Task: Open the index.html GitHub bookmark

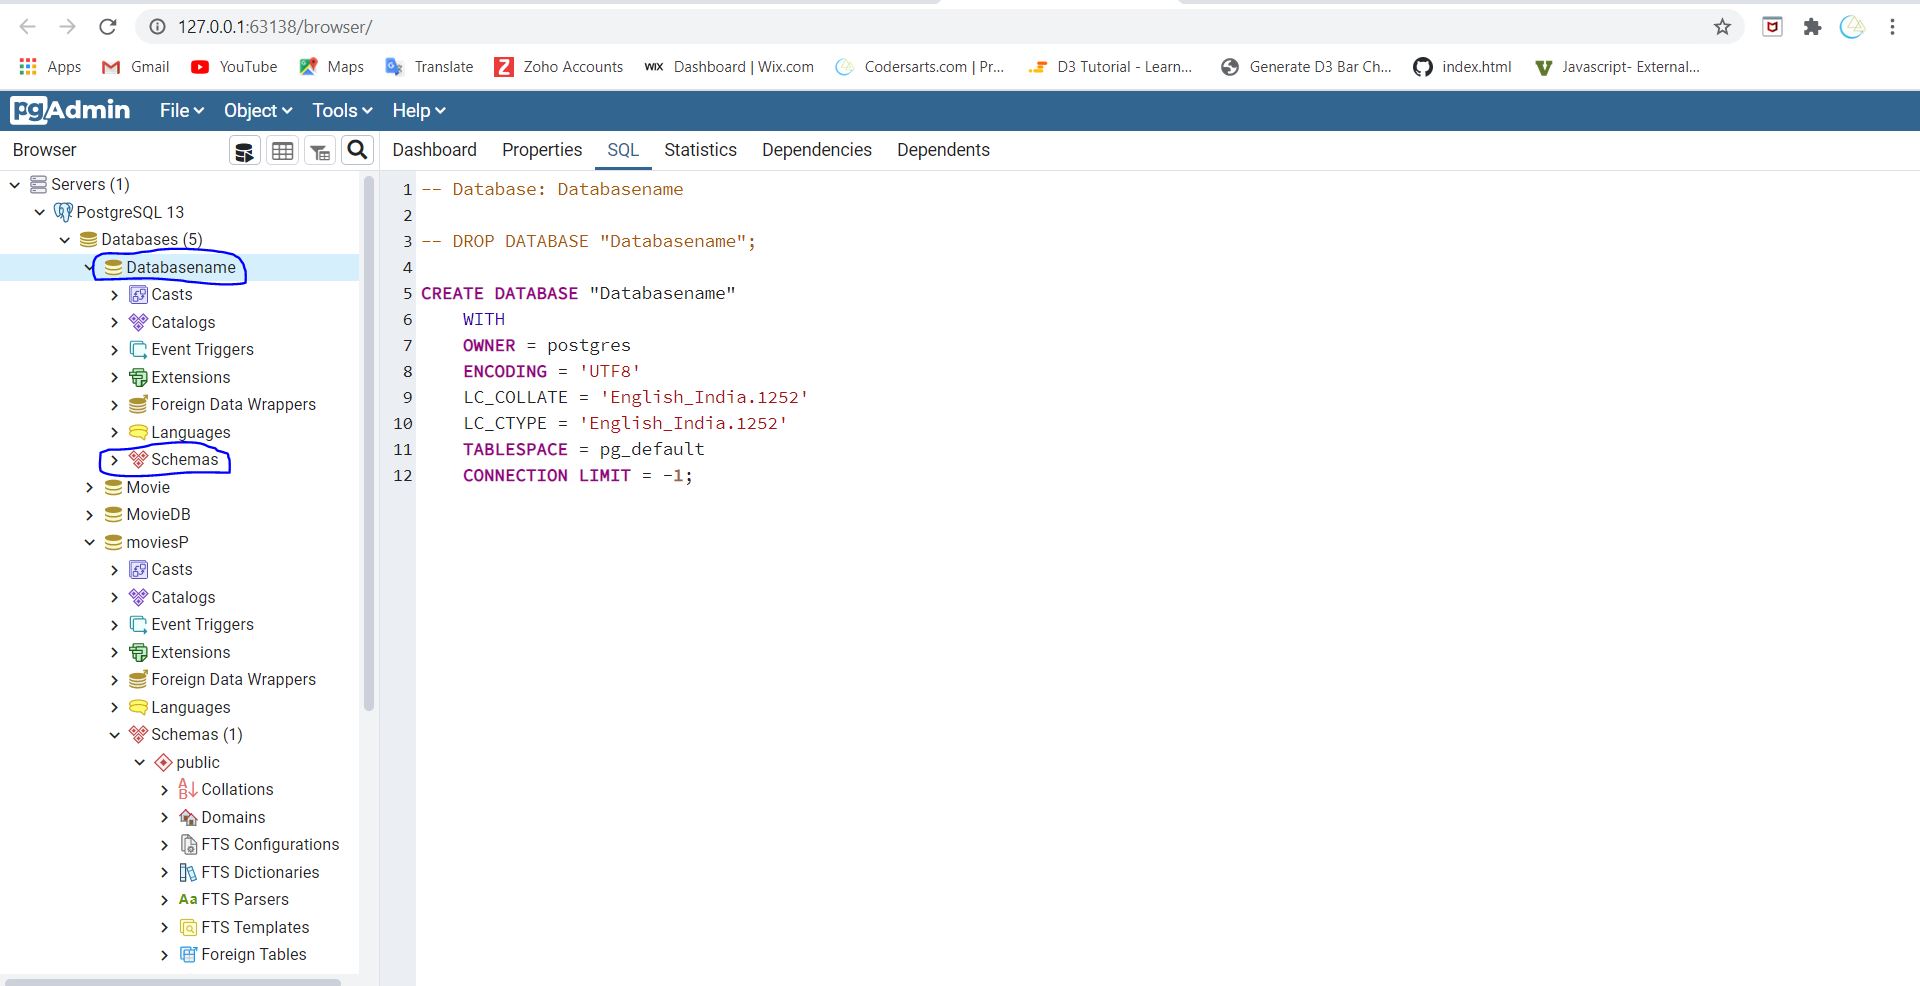Action: coord(1462,67)
